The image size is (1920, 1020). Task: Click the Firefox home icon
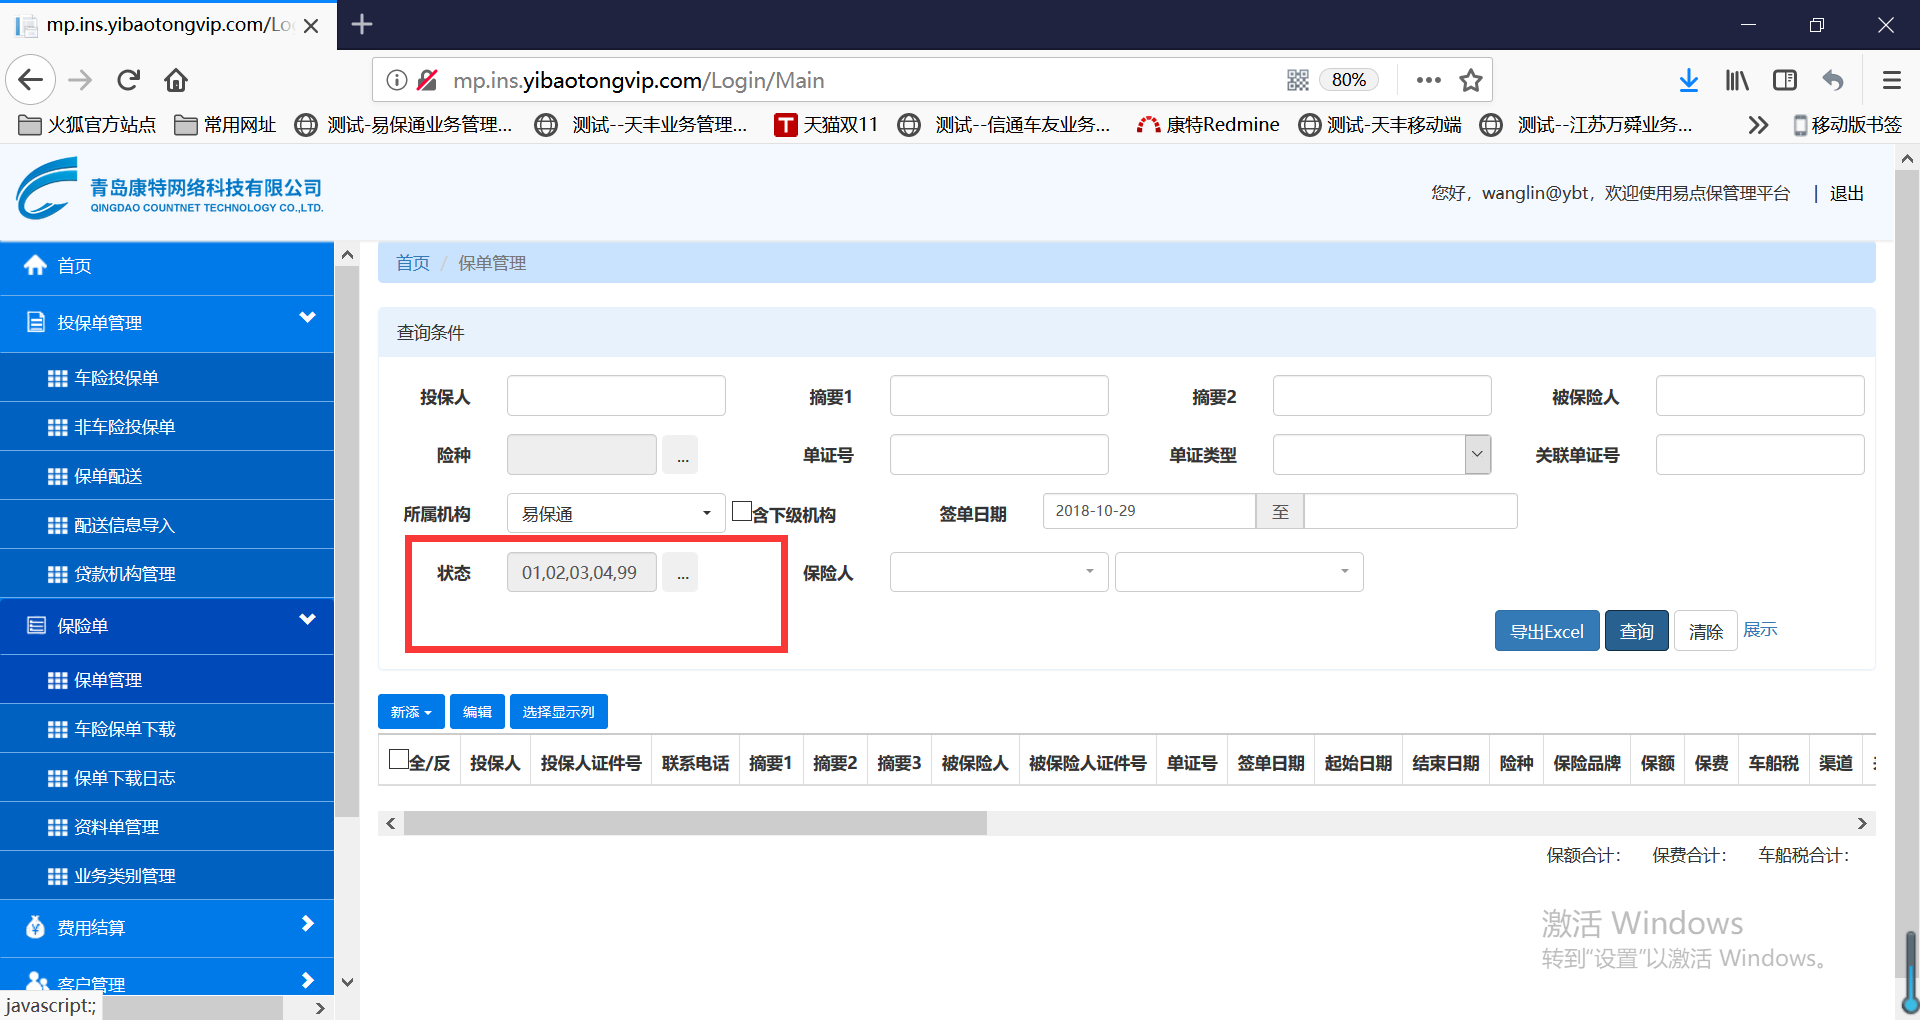[x=176, y=80]
